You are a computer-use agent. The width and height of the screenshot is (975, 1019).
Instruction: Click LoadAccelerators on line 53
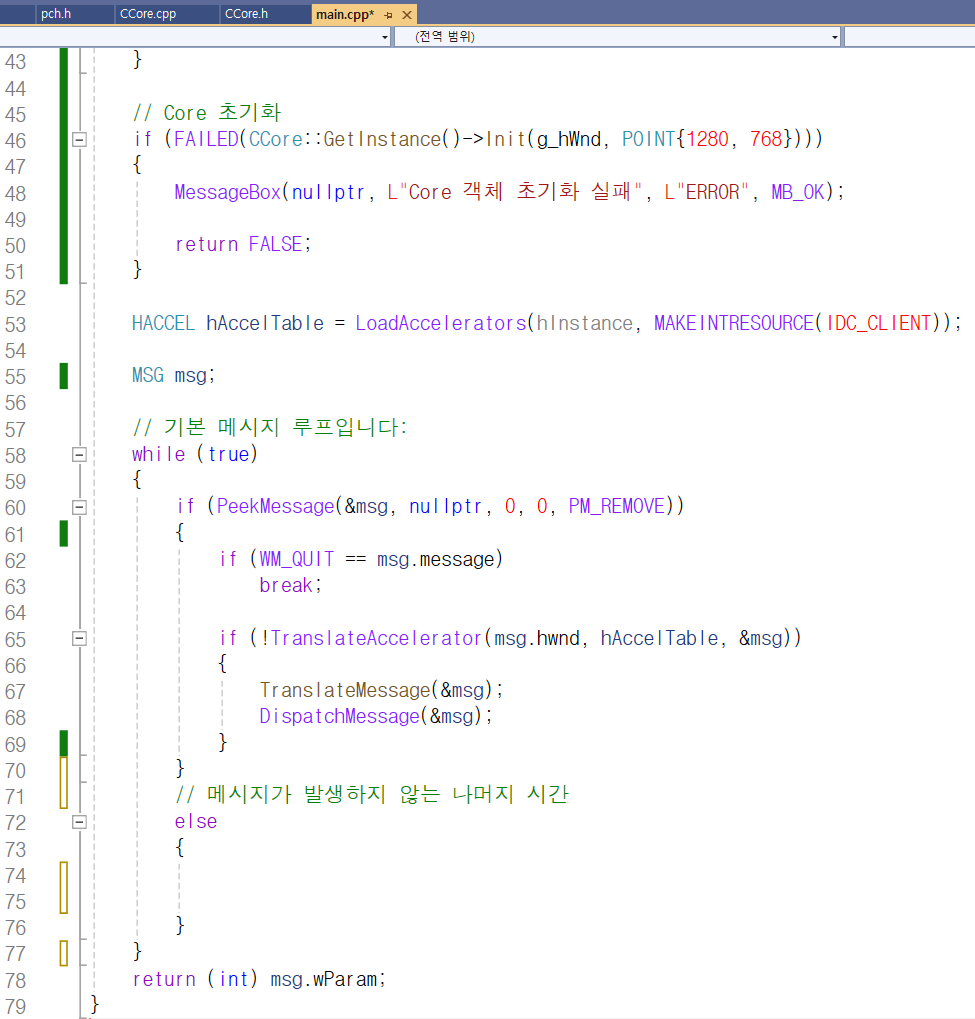(440, 323)
